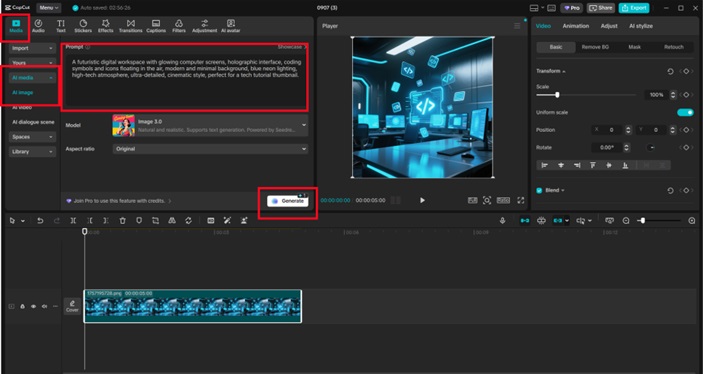
Task: Open the Showcase link
Action: coord(292,47)
